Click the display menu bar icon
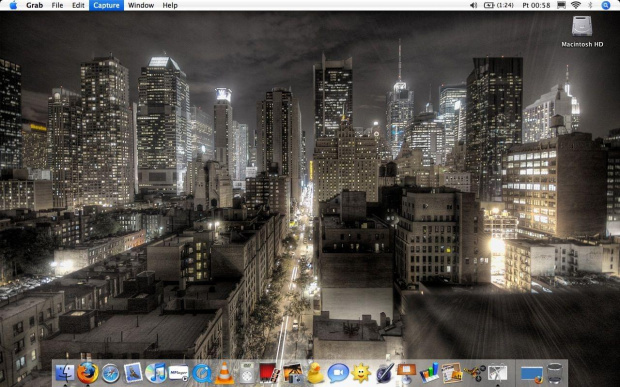 coord(561,5)
